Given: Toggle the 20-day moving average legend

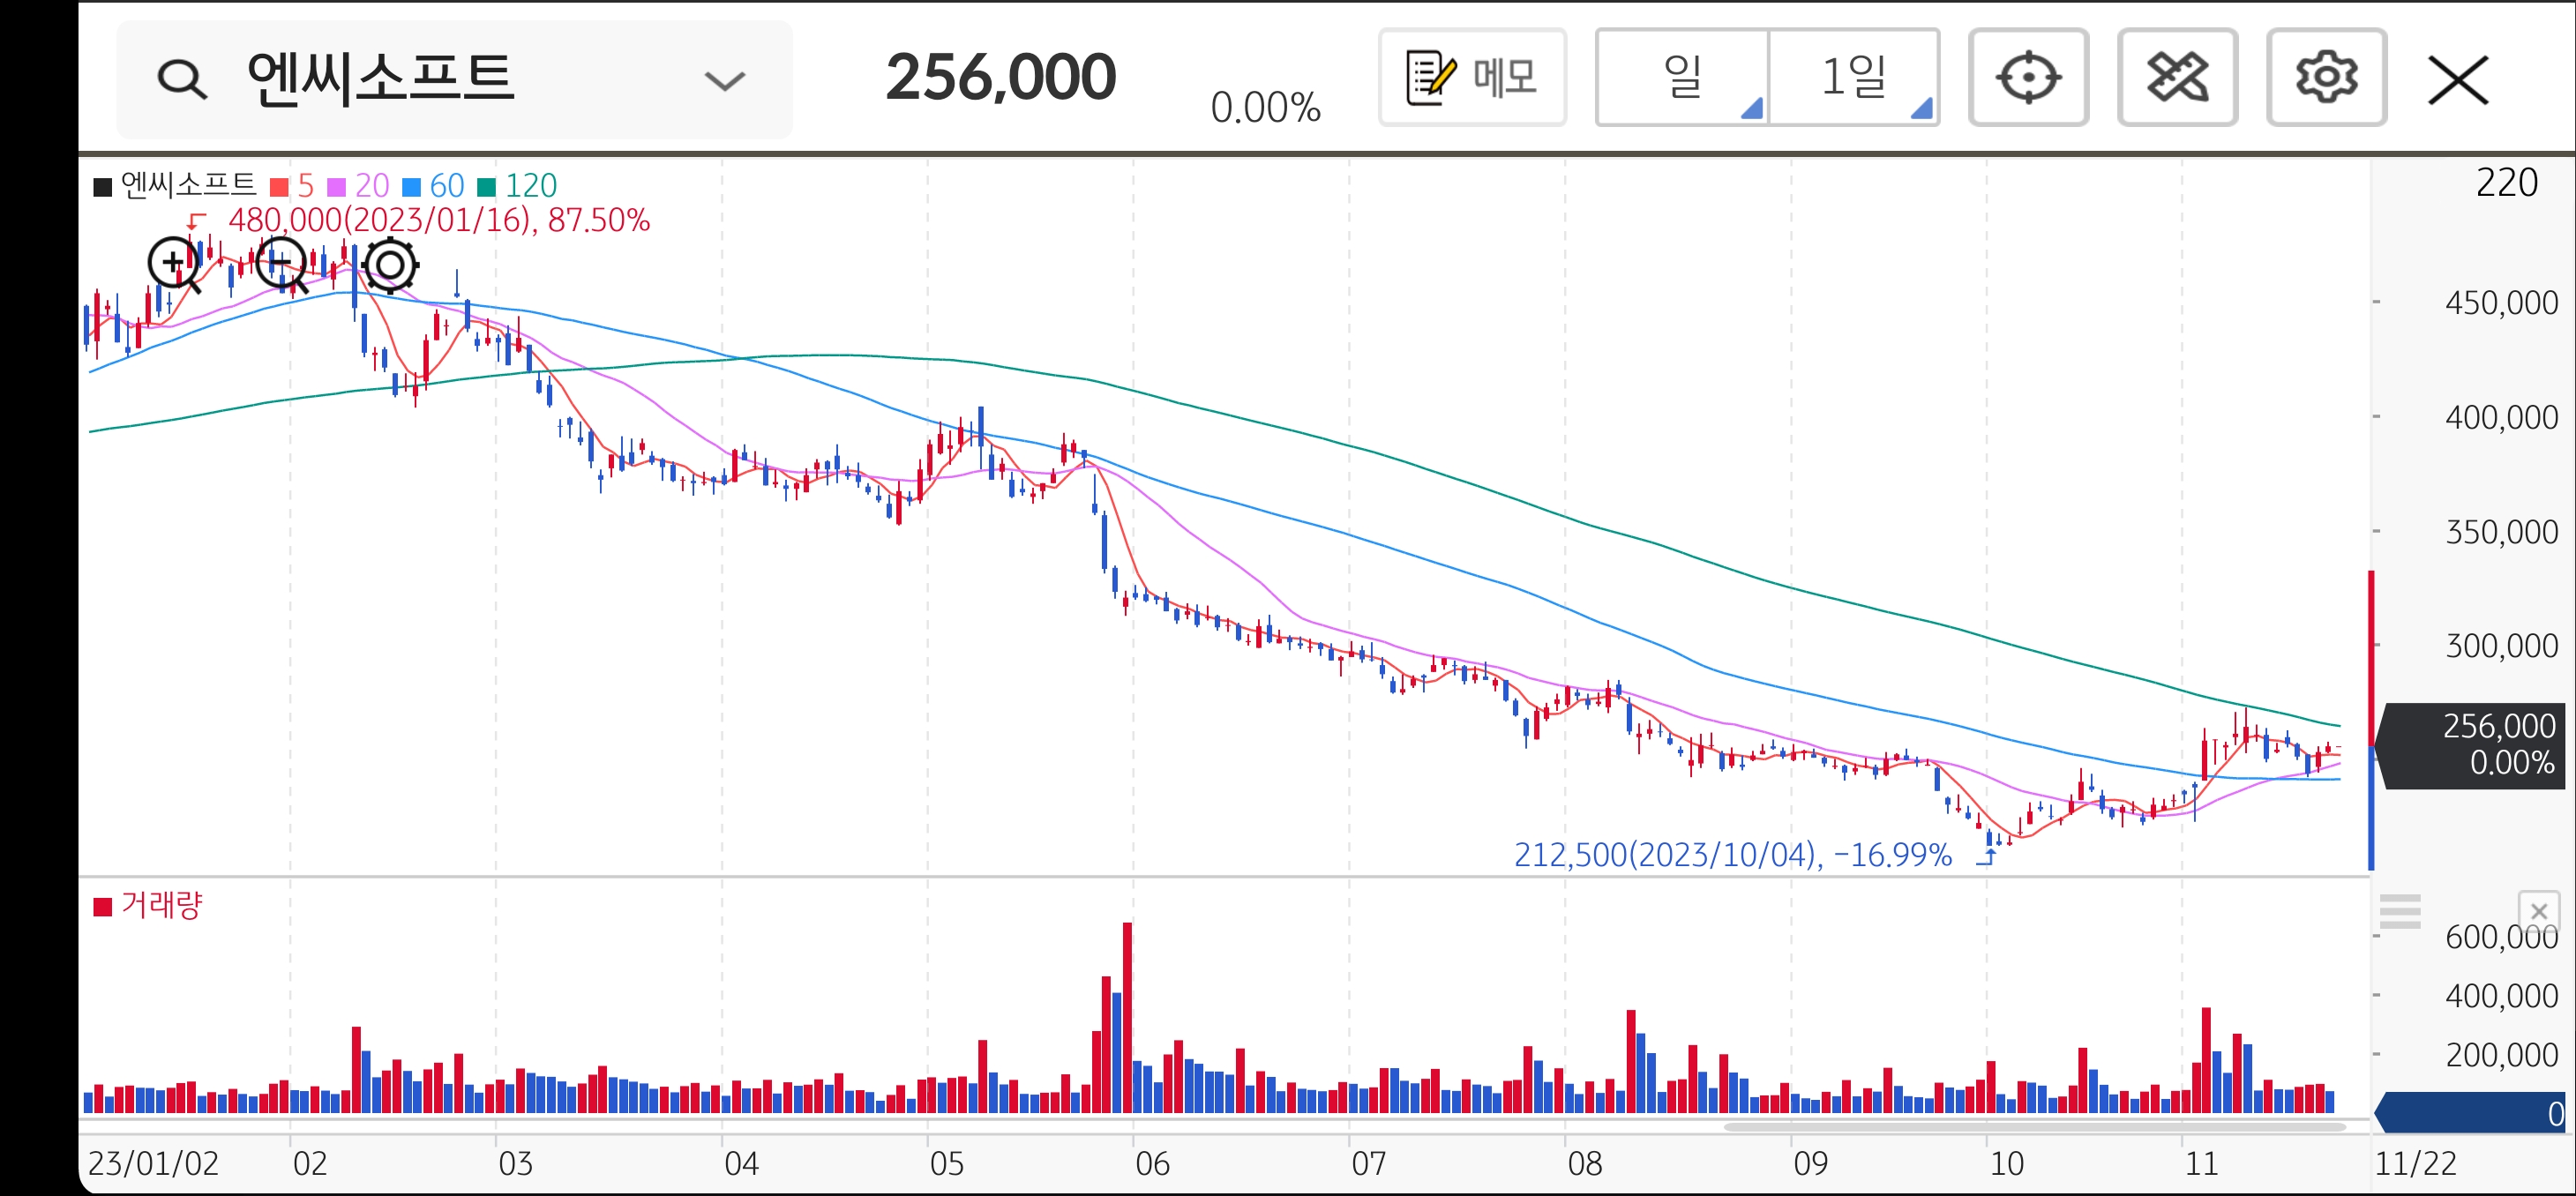Looking at the screenshot, I should click(x=359, y=186).
